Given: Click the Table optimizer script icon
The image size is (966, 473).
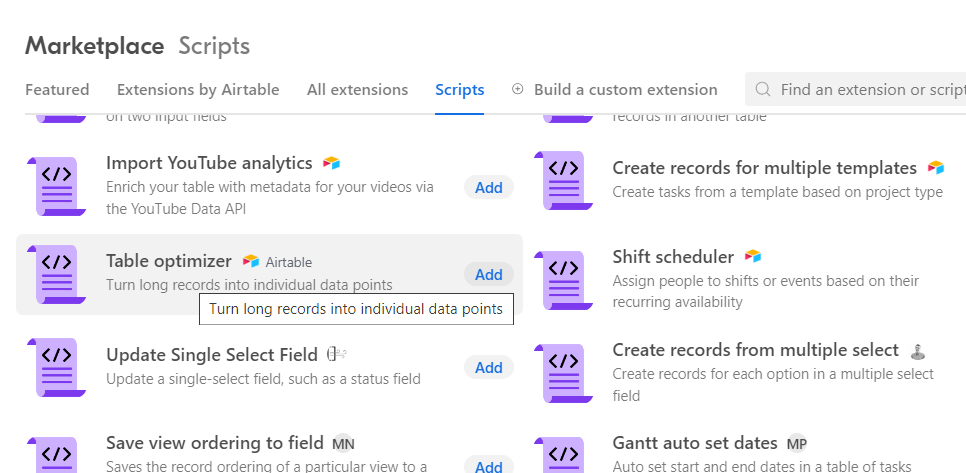Looking at the screenshot, I should tap(56, 274).
